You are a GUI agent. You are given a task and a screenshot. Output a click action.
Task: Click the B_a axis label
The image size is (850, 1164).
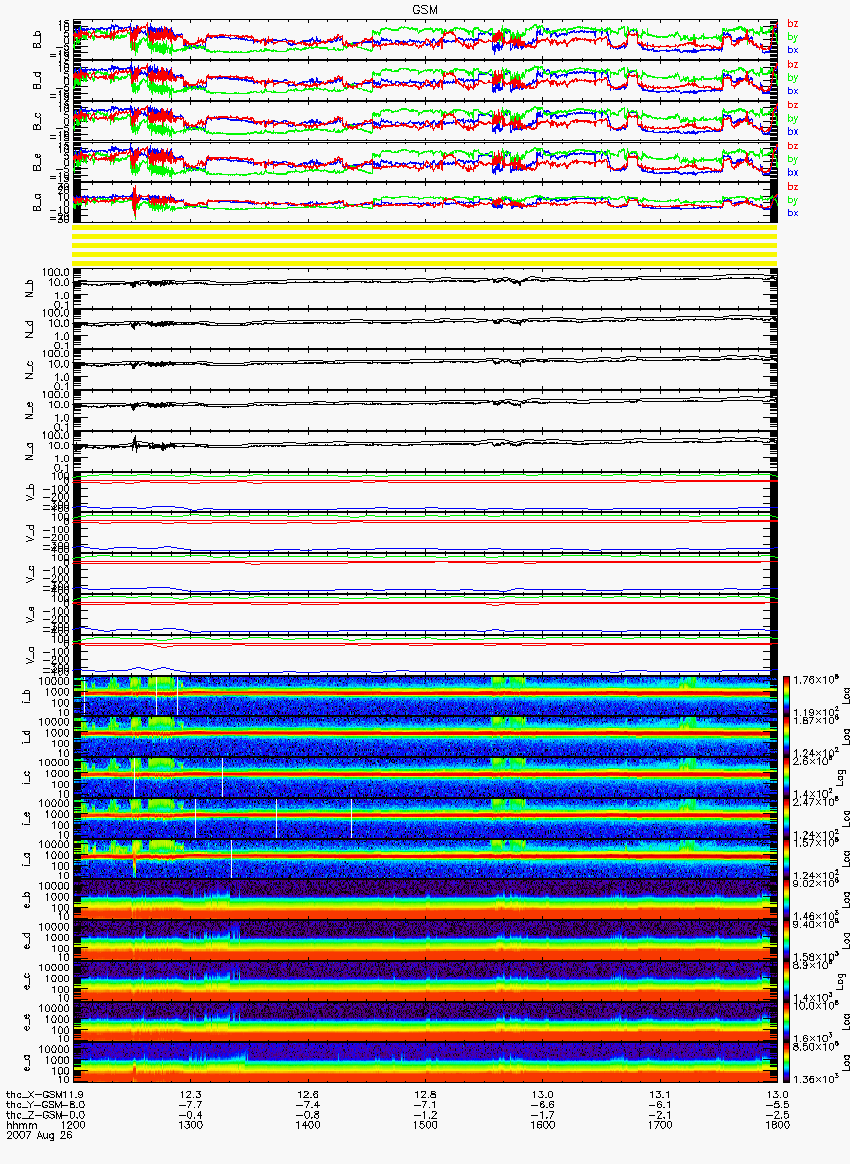[x=37, y=203]
